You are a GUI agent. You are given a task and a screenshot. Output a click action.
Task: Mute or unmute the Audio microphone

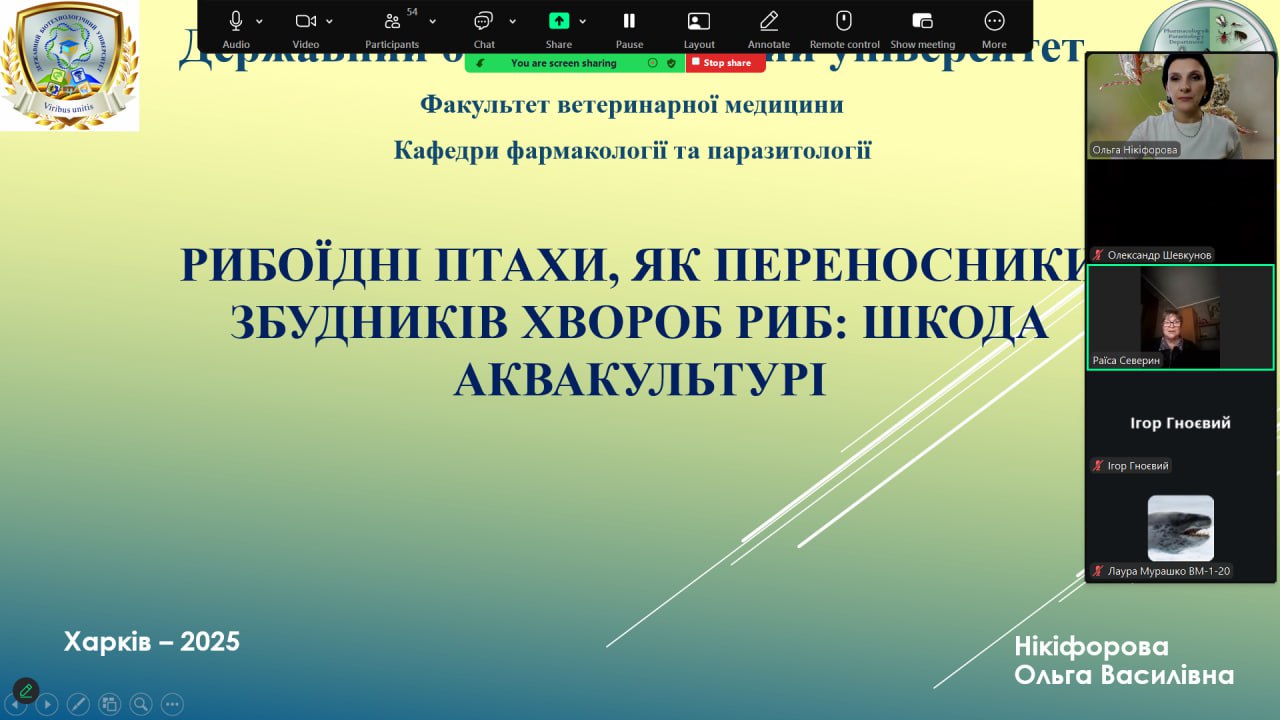(236, 21)
